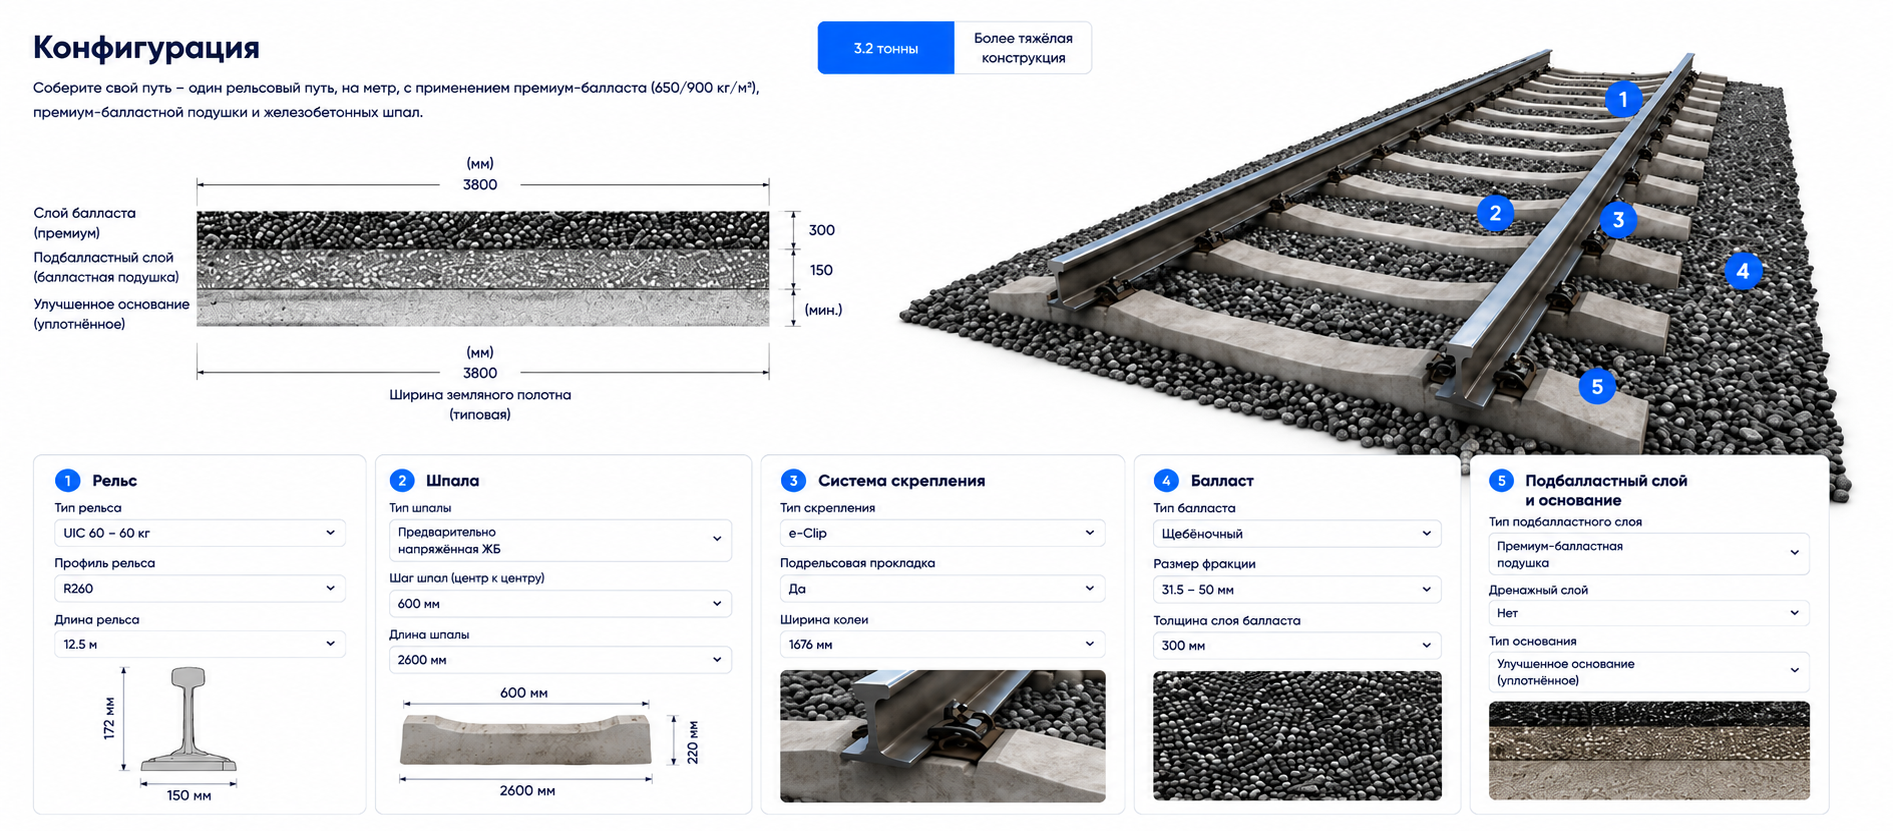This screenshot has width=1893, height=831.
Task: Click the 300 ballast thickness value
Action: (x=821, y=230)
